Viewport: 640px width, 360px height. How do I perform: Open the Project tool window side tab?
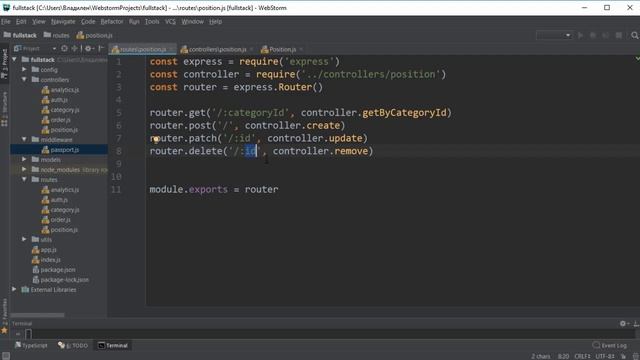click(x=4, y=64)
